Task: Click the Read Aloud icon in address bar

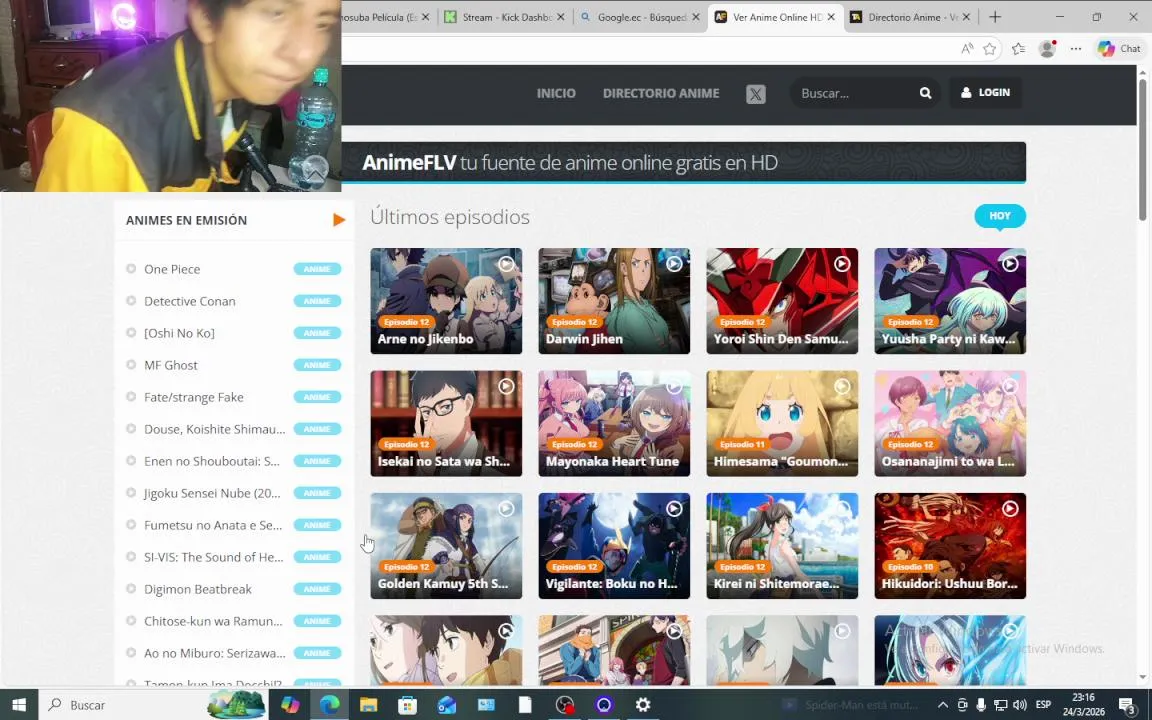Action: [967, 48]
